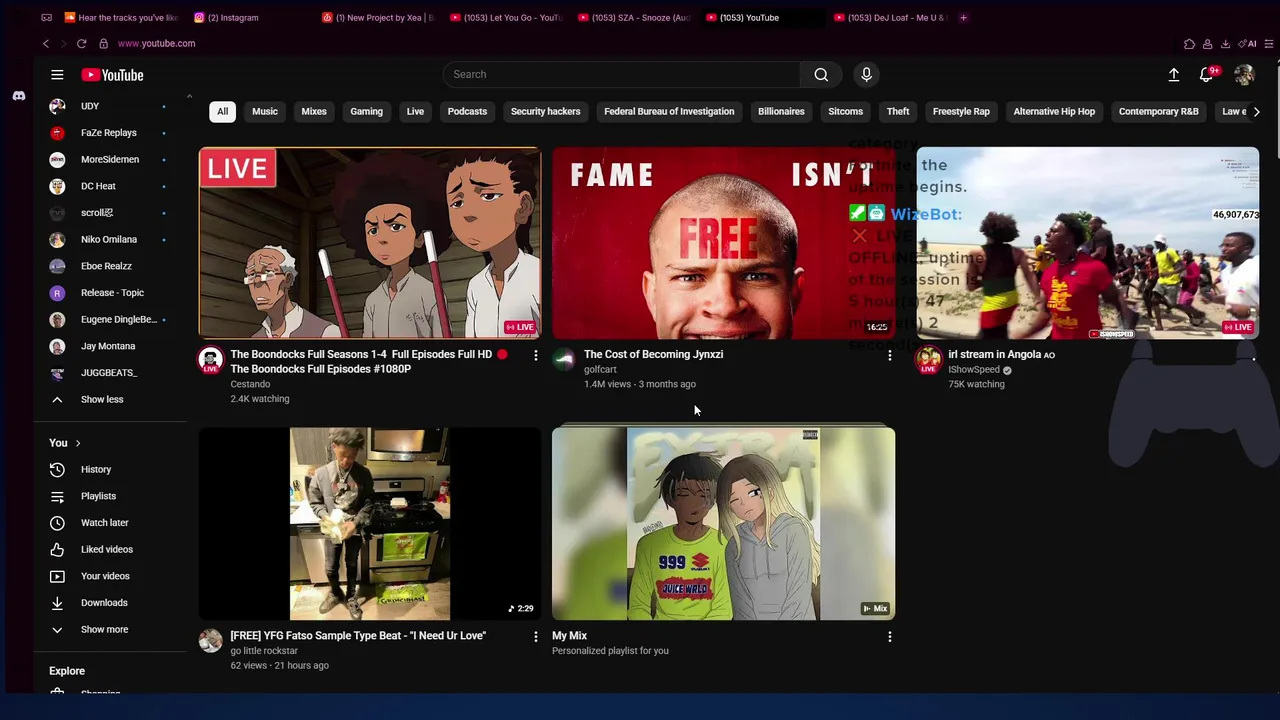Select the Gaming filter chip
Viewport: 1280px width, 720px height.
(x=366, y=112)
